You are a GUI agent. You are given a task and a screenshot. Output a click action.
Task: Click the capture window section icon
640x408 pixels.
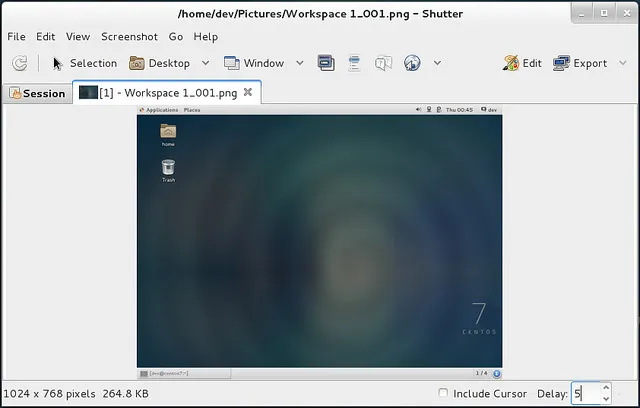point(326,63)
